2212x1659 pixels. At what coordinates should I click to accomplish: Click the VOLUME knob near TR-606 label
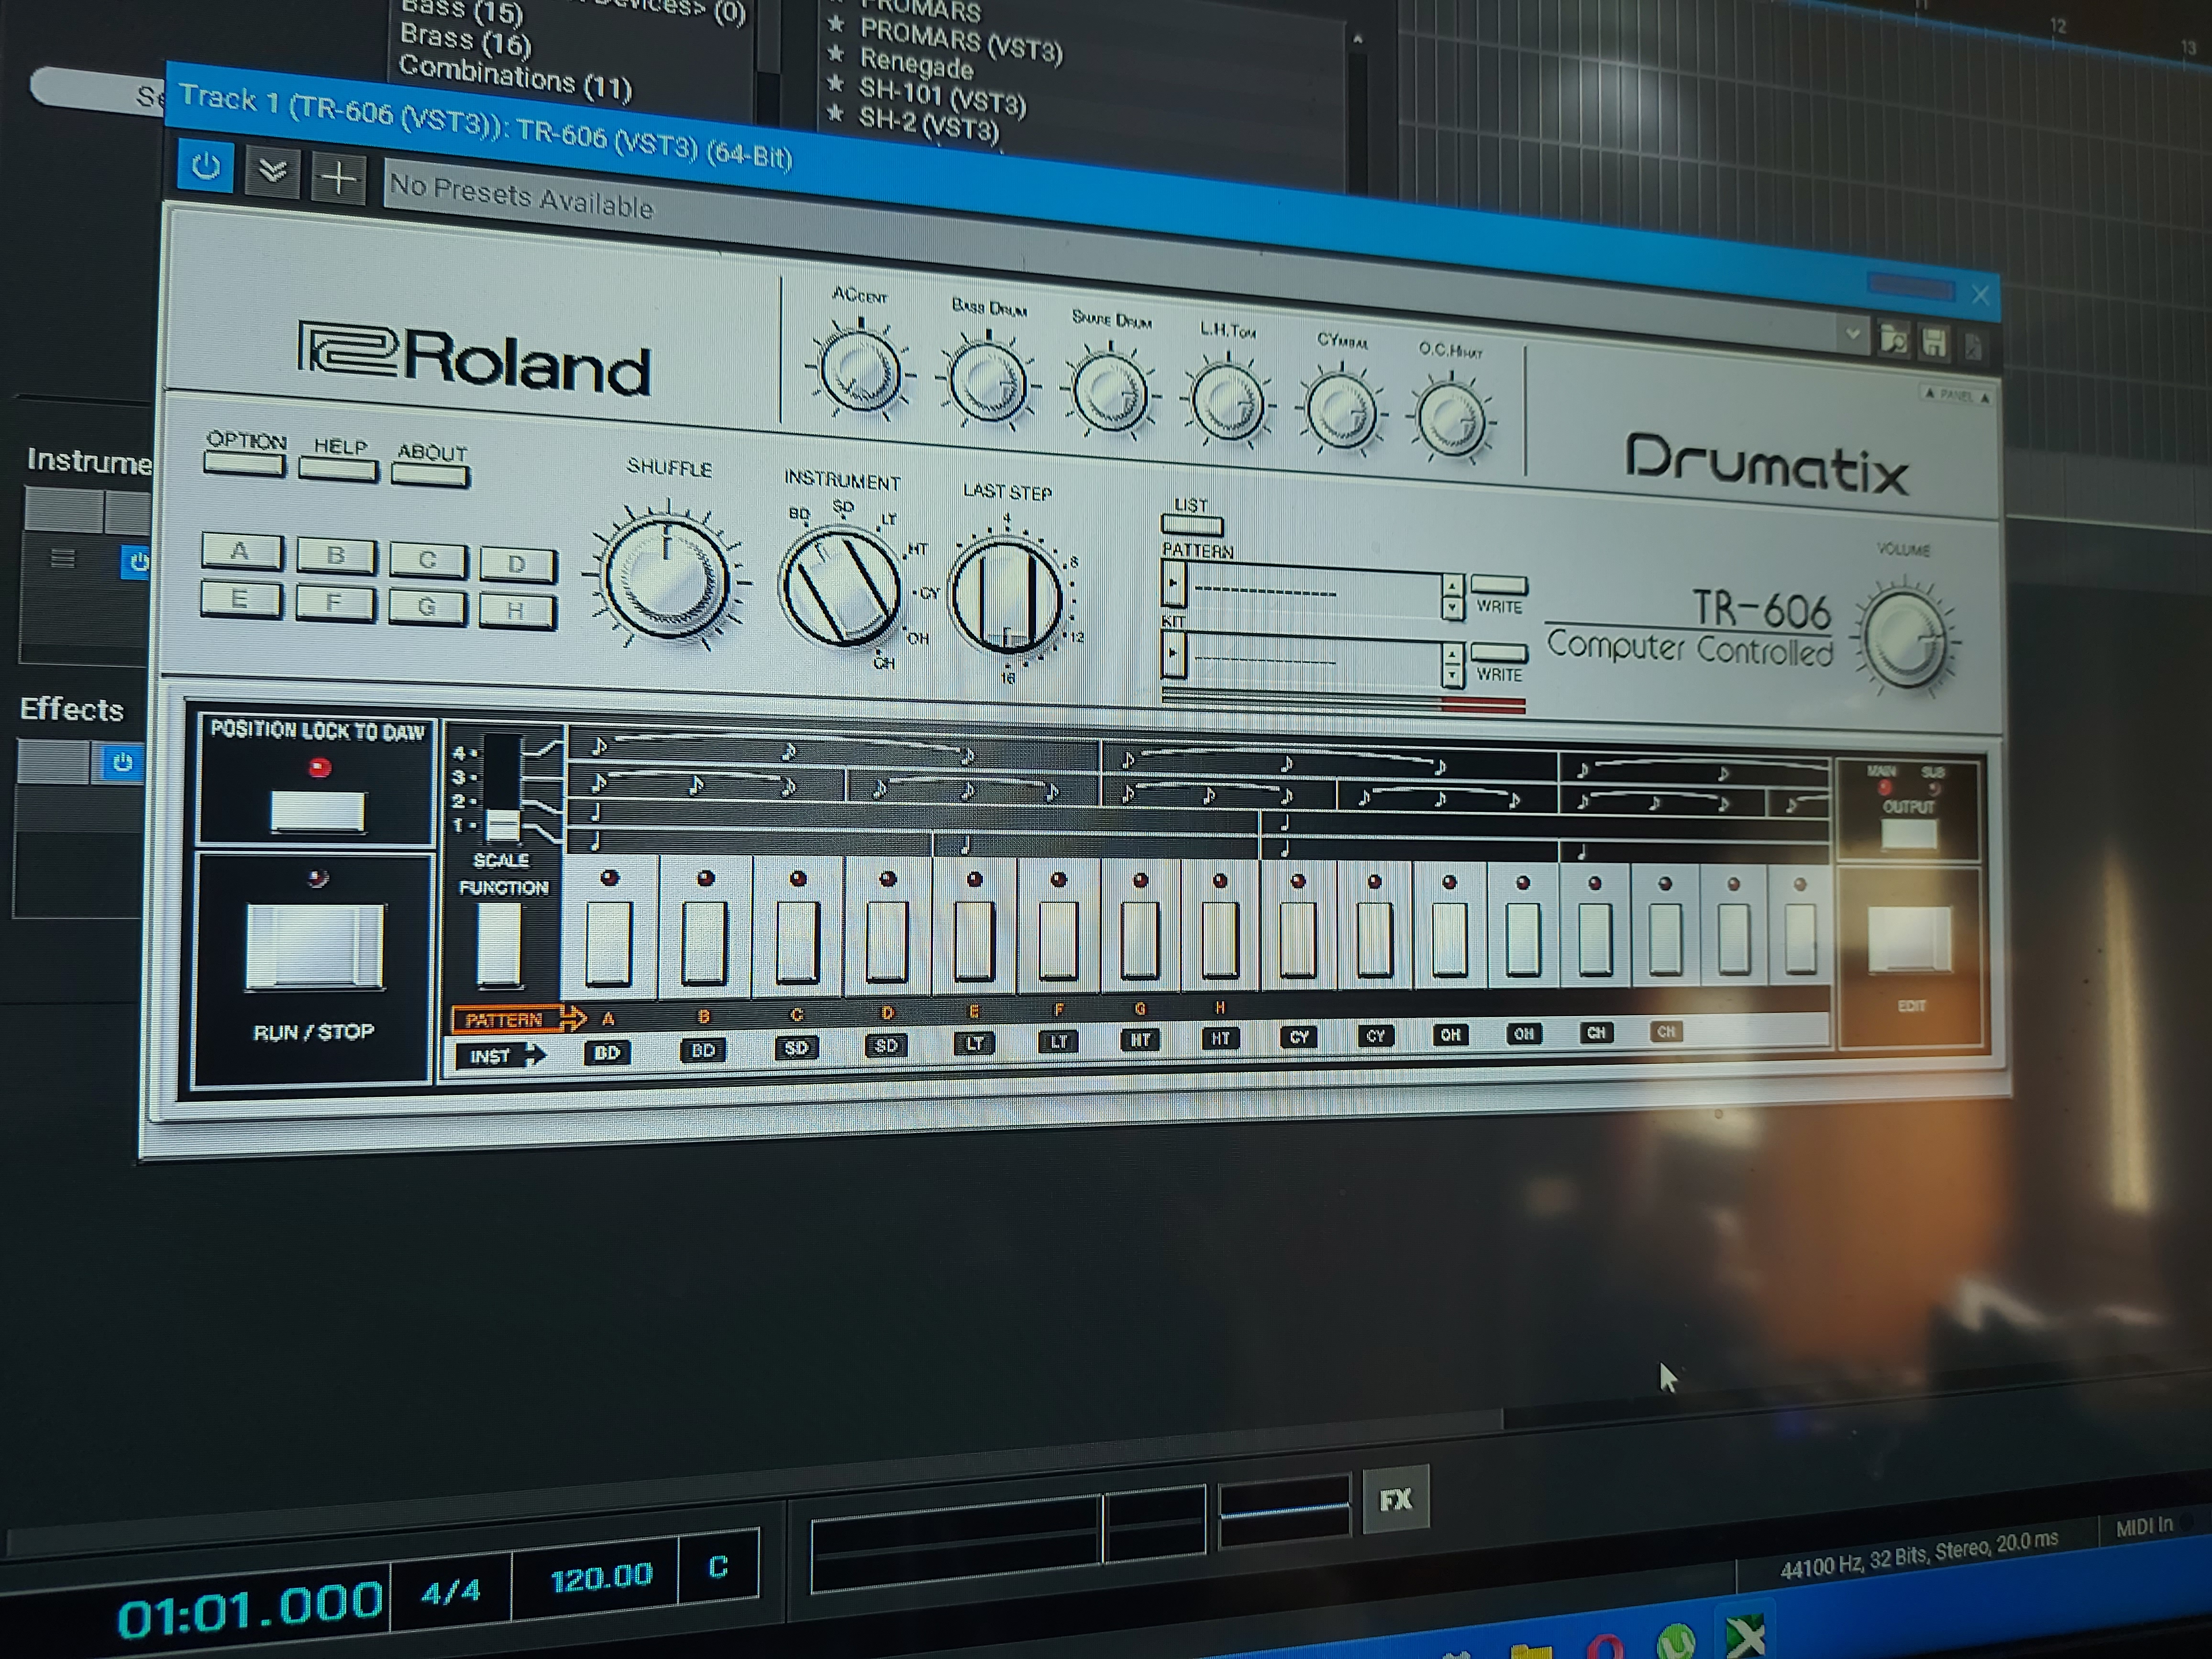[1905, 638]
